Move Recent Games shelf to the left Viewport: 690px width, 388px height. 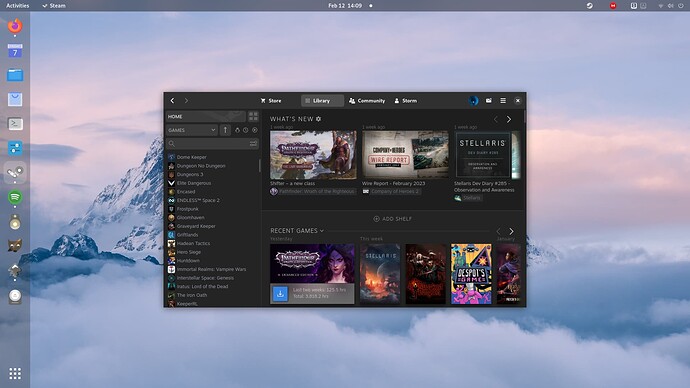coord(498,231)
